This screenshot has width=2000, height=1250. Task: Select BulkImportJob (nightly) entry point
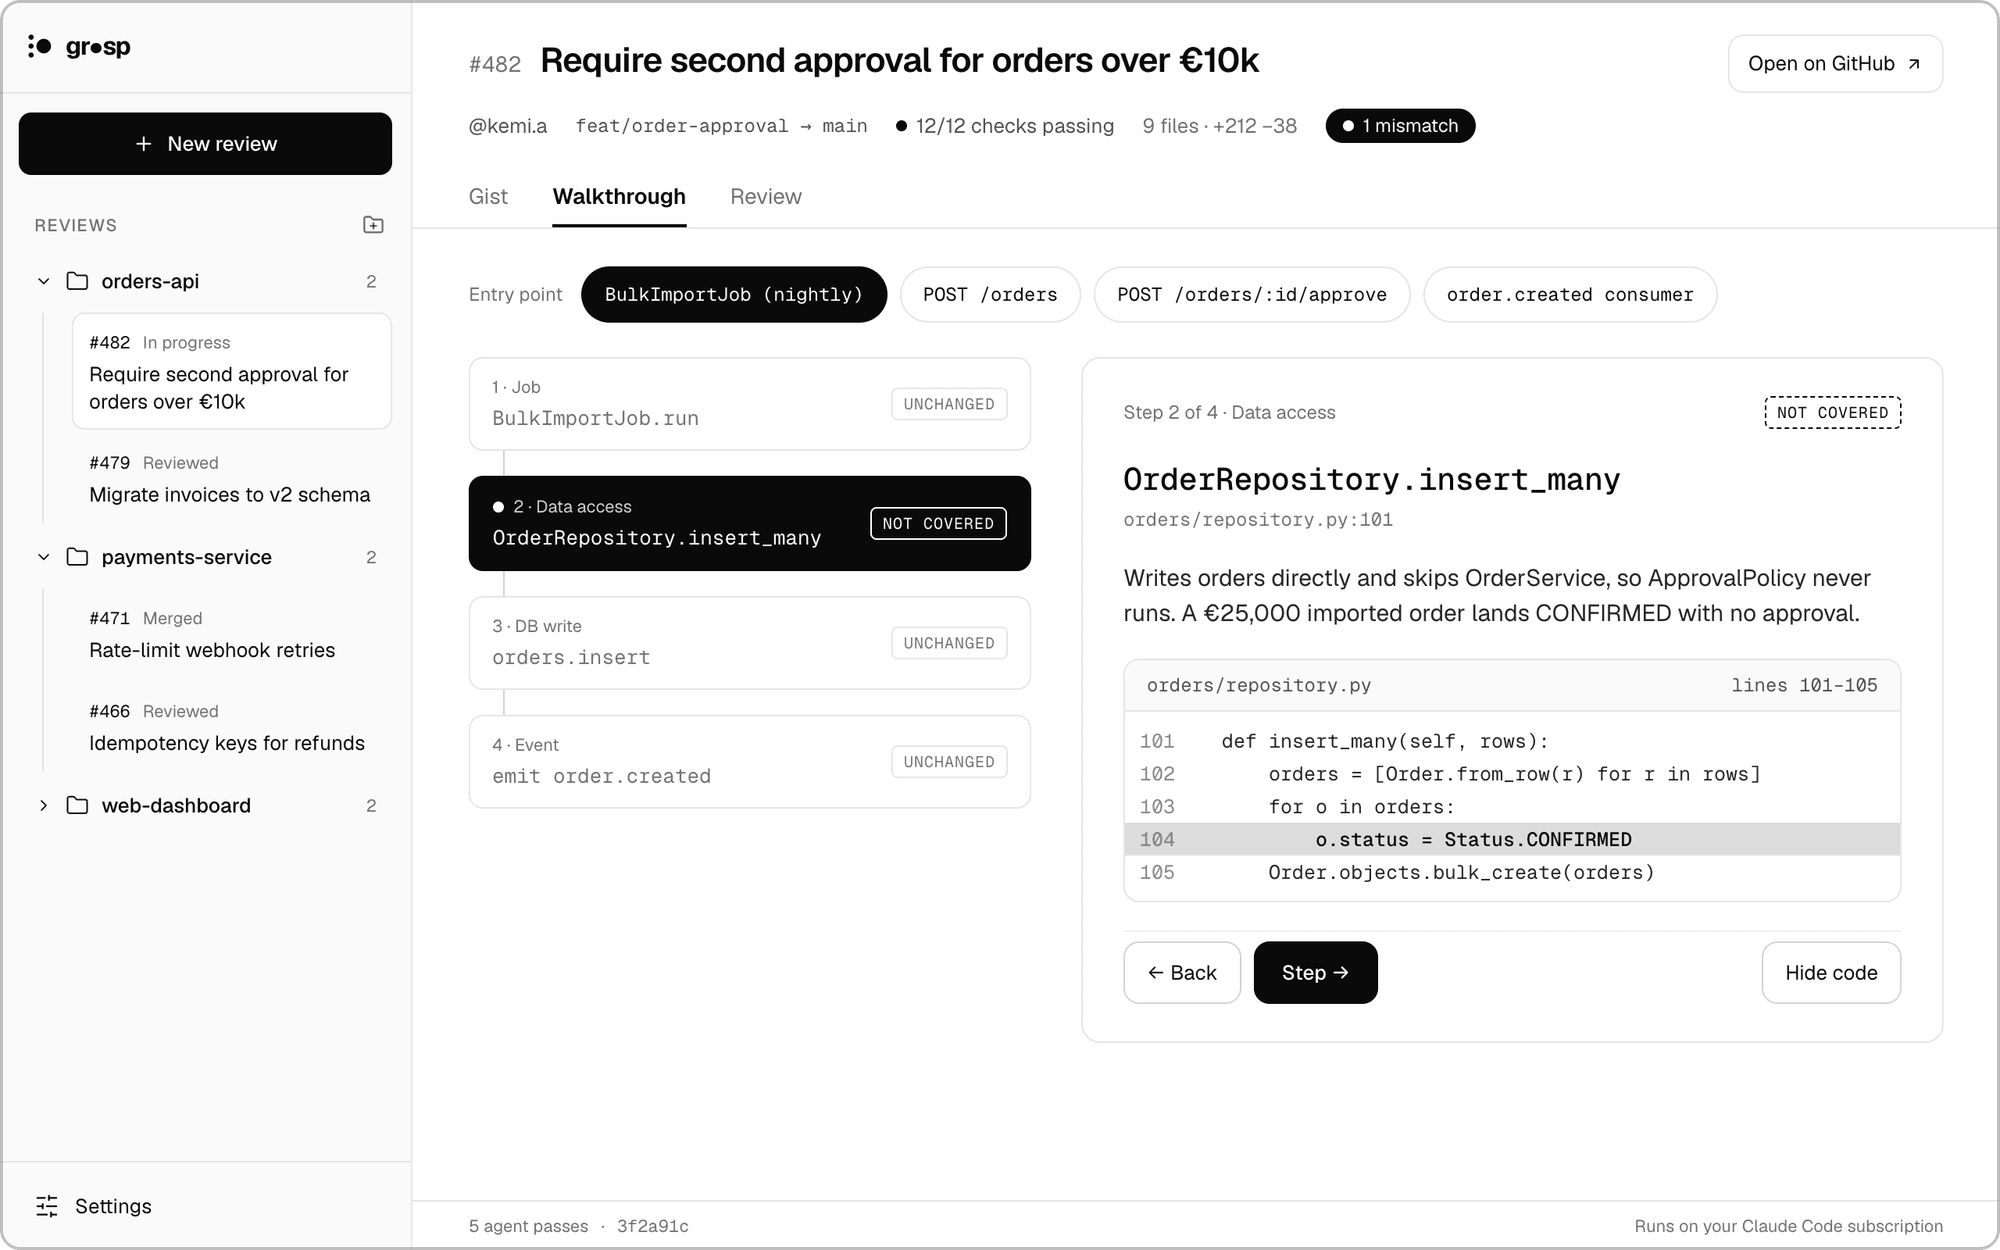coord(734,295)
